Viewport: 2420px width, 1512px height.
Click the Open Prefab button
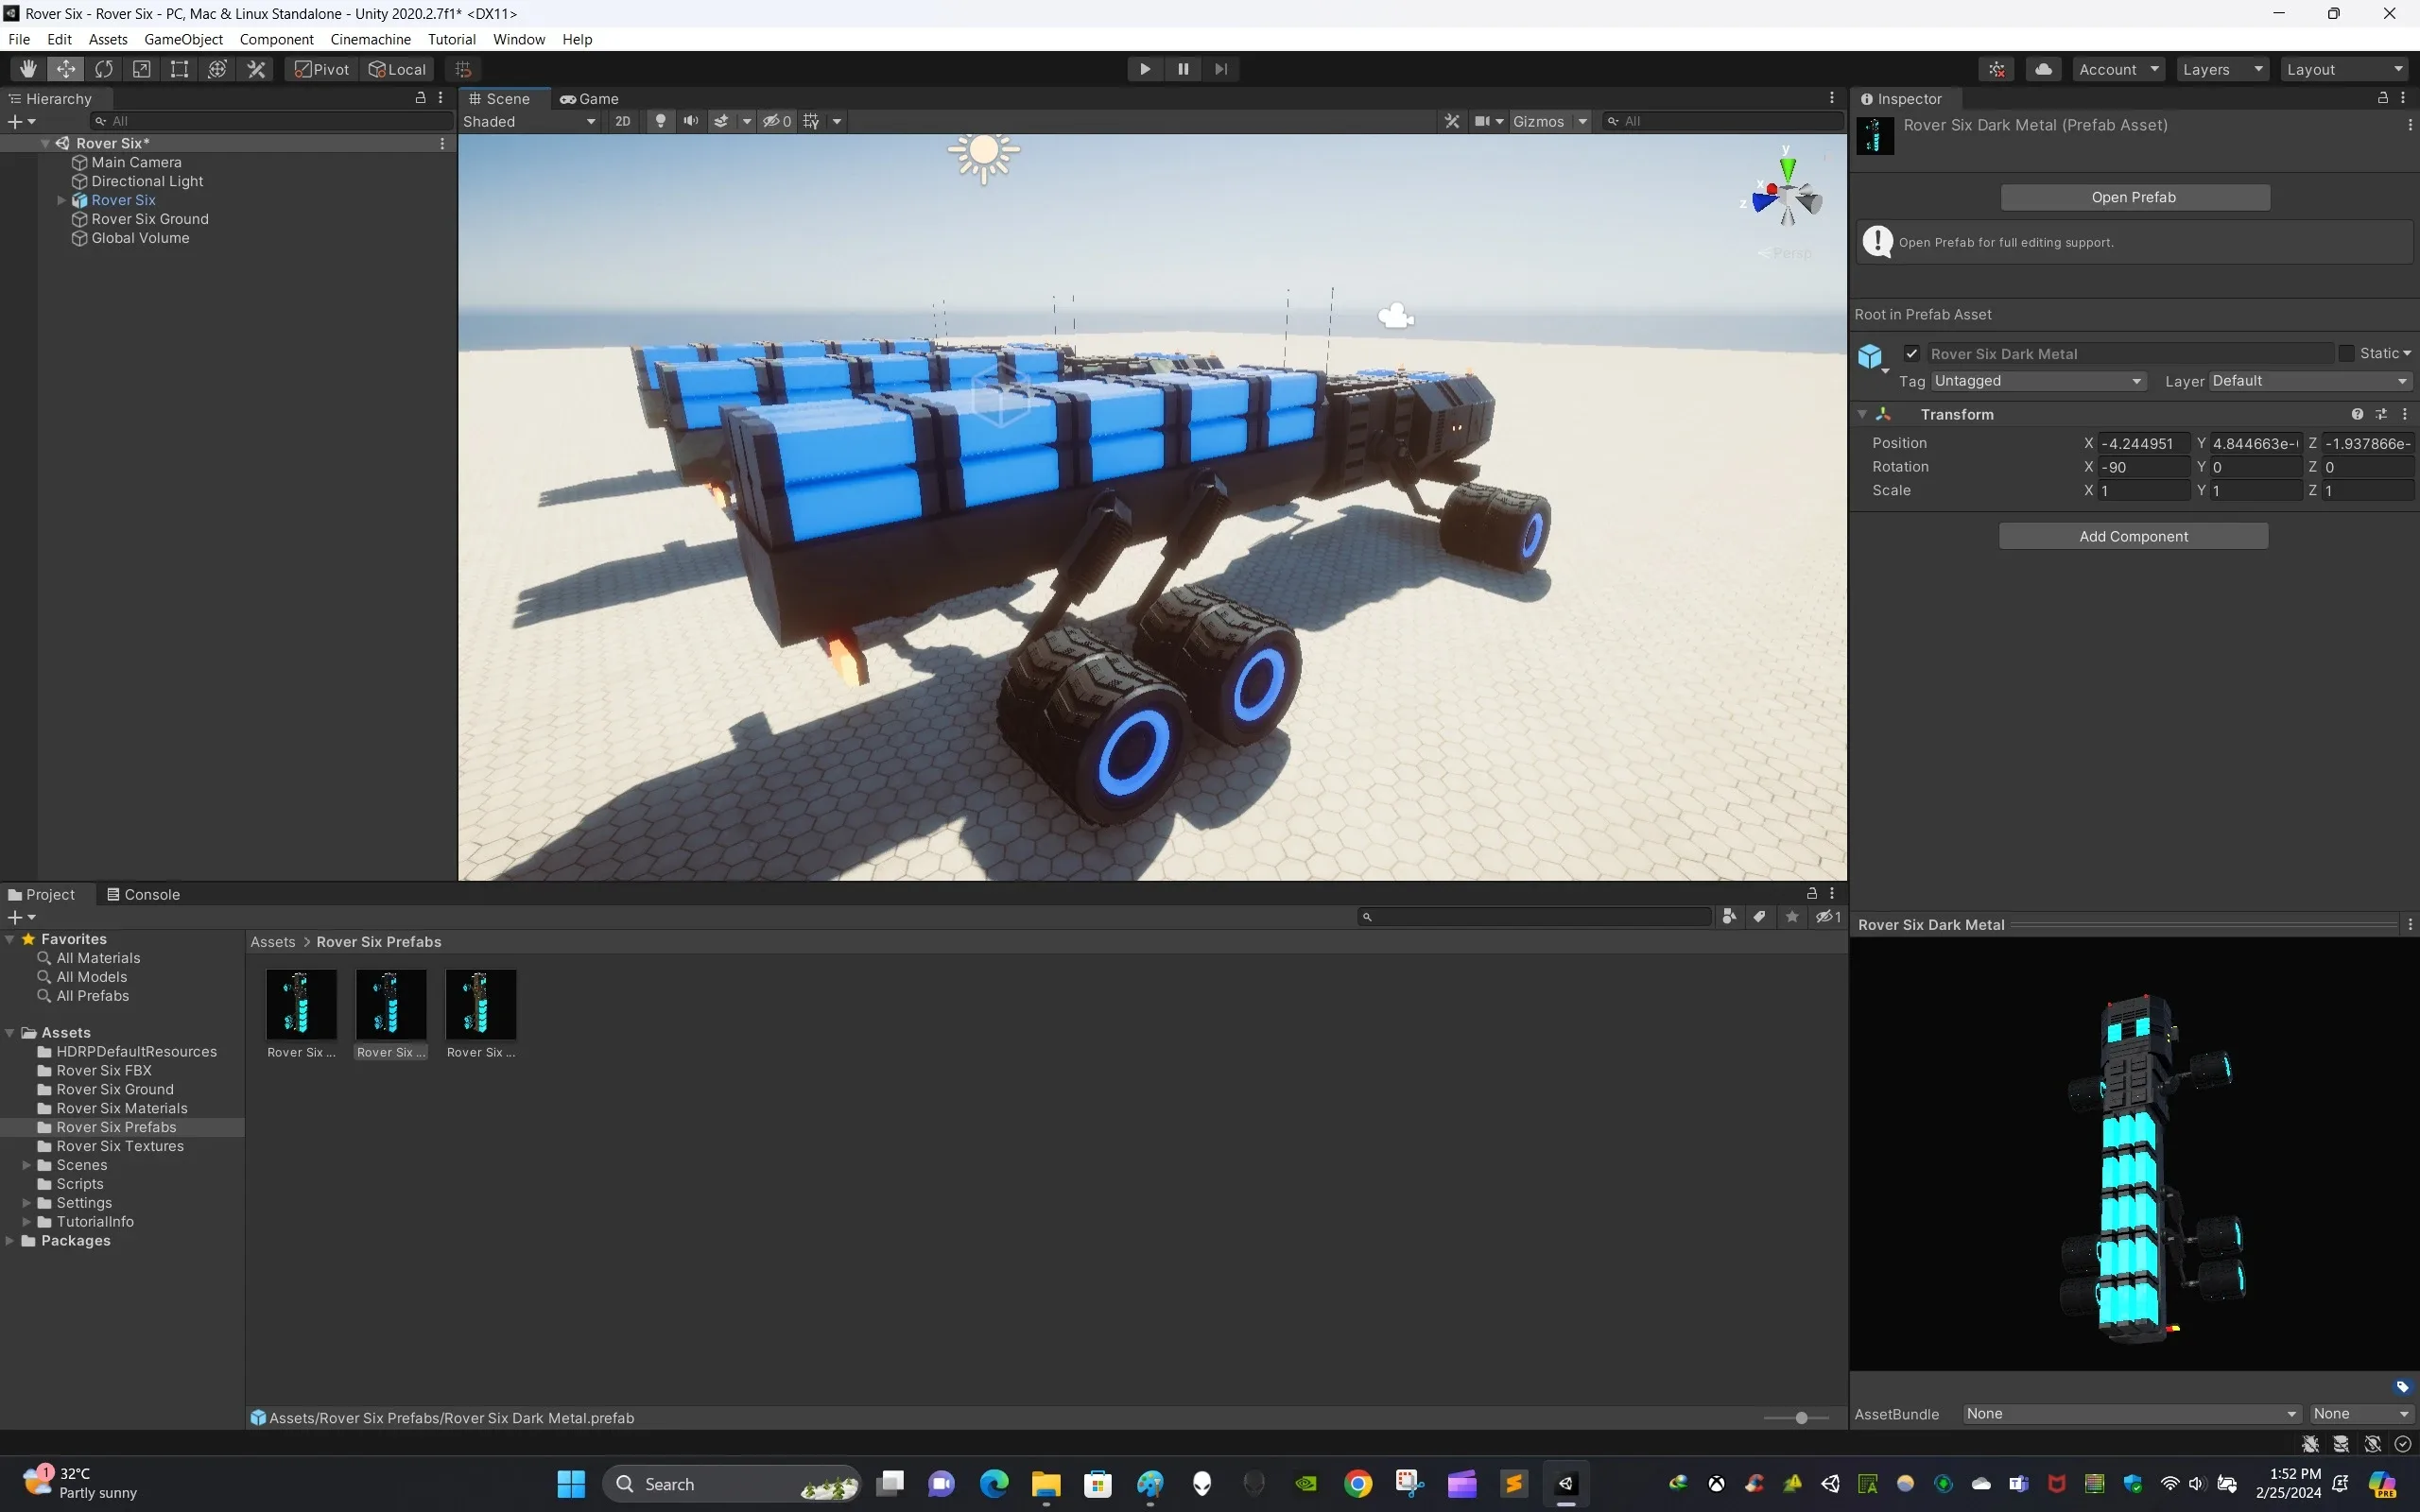(x=2134, y=197)
